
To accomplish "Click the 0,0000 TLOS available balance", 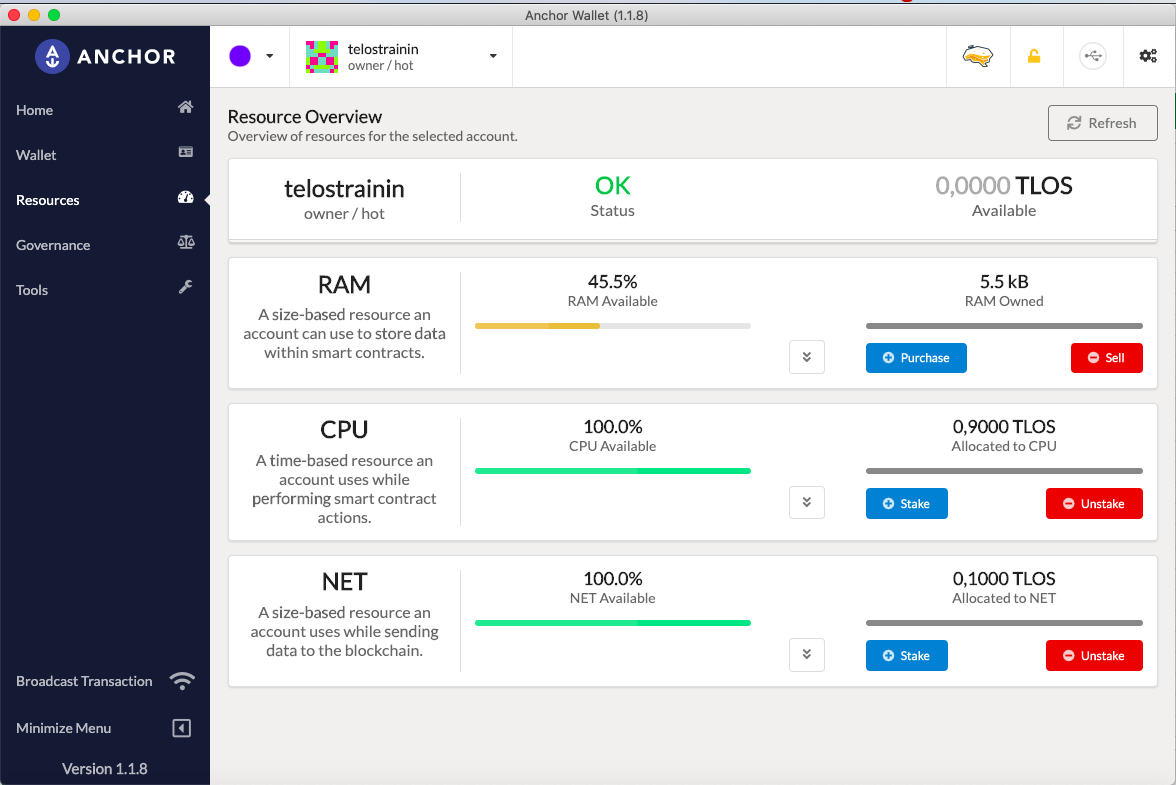I will pyautogui.click(x=1004, y=185).
